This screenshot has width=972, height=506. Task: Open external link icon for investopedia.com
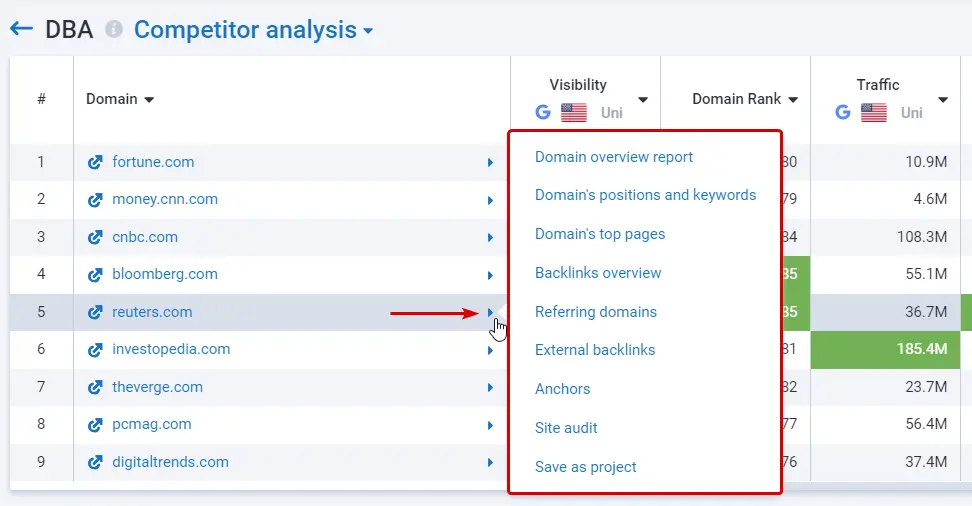pos(95,350)
